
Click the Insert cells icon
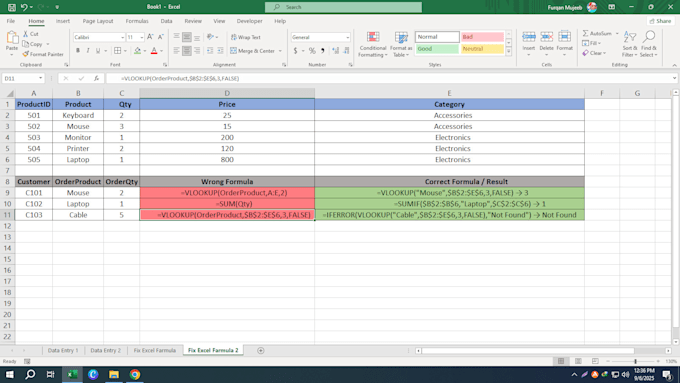pyautogui.click(x=529, y=37)
